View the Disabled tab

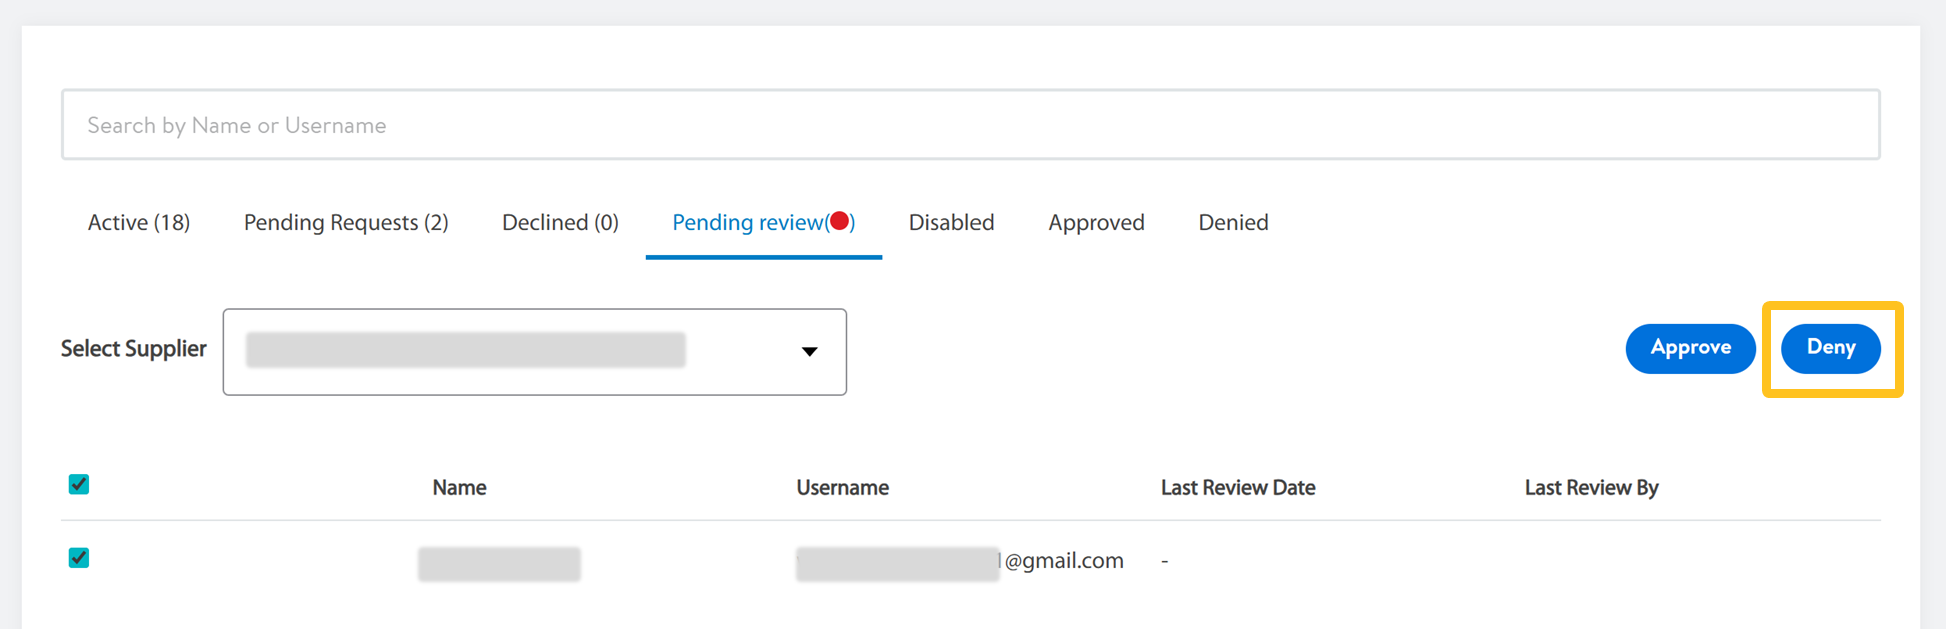click(x=951, y=222)
